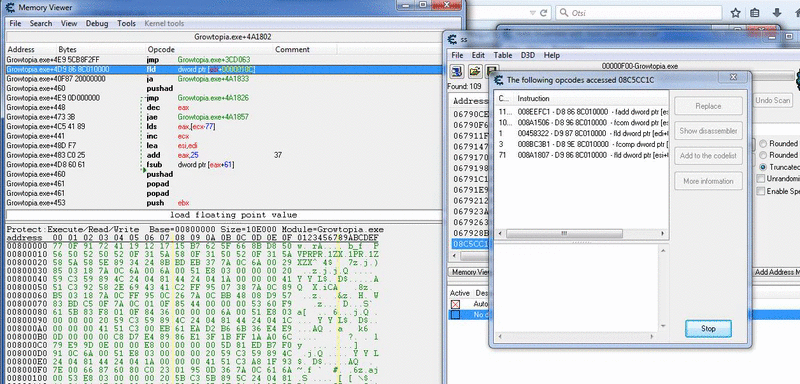The height and width of the screenshot is (384, 800).
Task: Click the Replace button
Action: coord(708,106)
